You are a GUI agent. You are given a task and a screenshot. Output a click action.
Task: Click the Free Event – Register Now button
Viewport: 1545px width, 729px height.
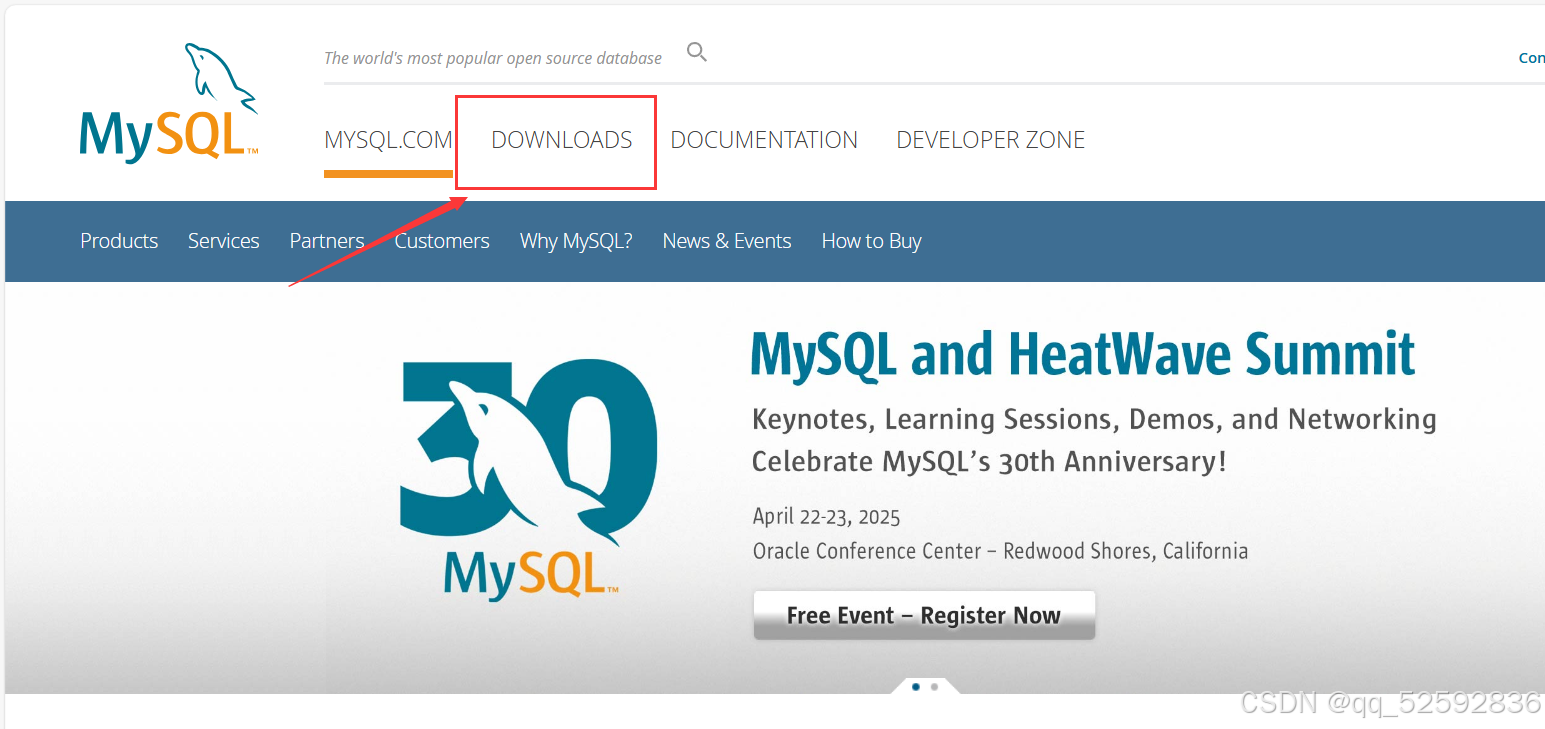coord(924,615)
